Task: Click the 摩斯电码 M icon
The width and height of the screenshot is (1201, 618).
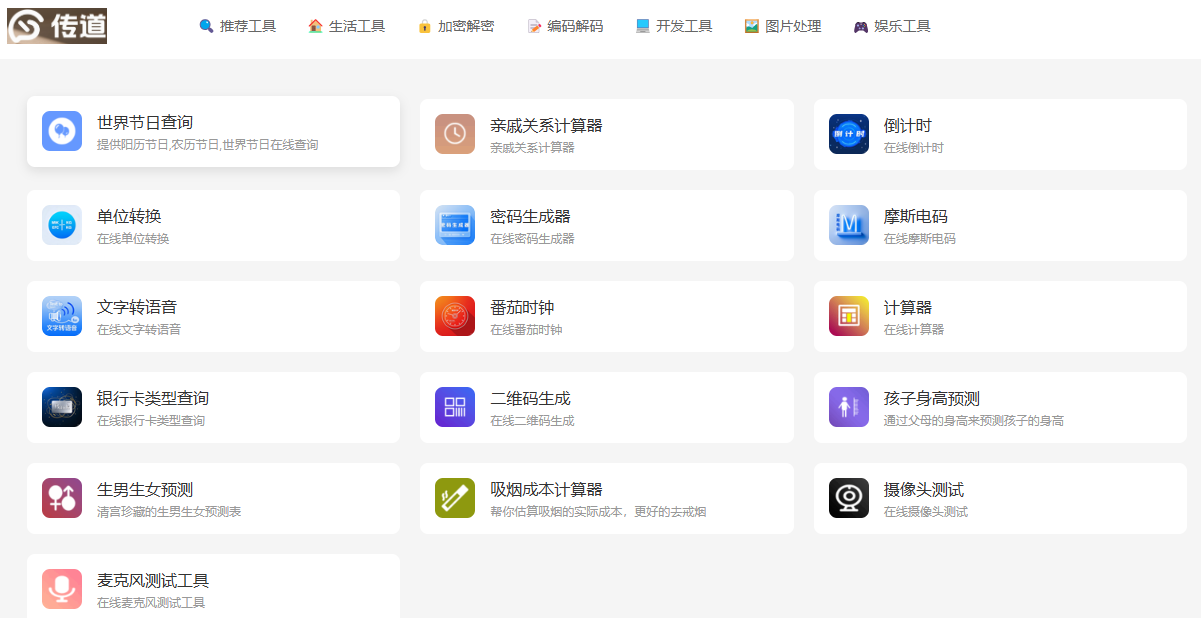Action: [849, 225]
